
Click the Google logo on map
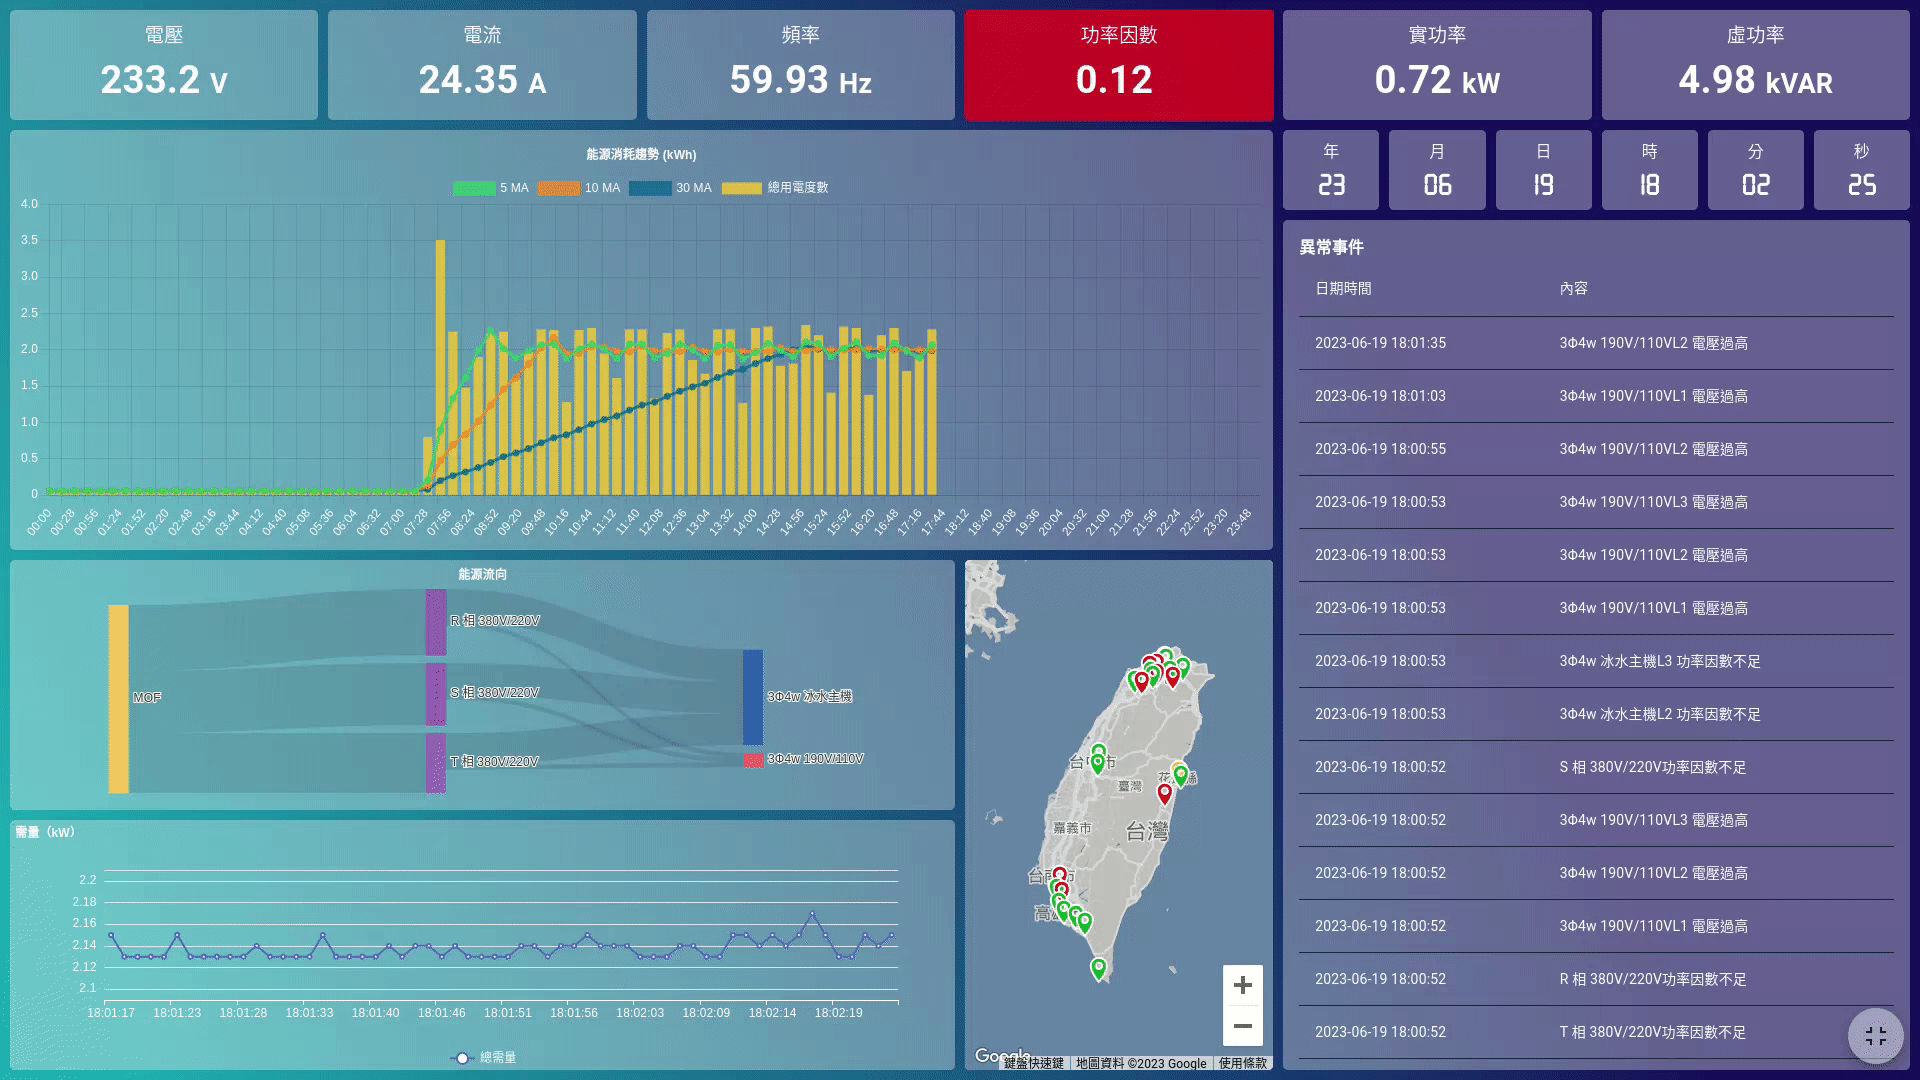pyautogui.click(x=1000, y=1056)
